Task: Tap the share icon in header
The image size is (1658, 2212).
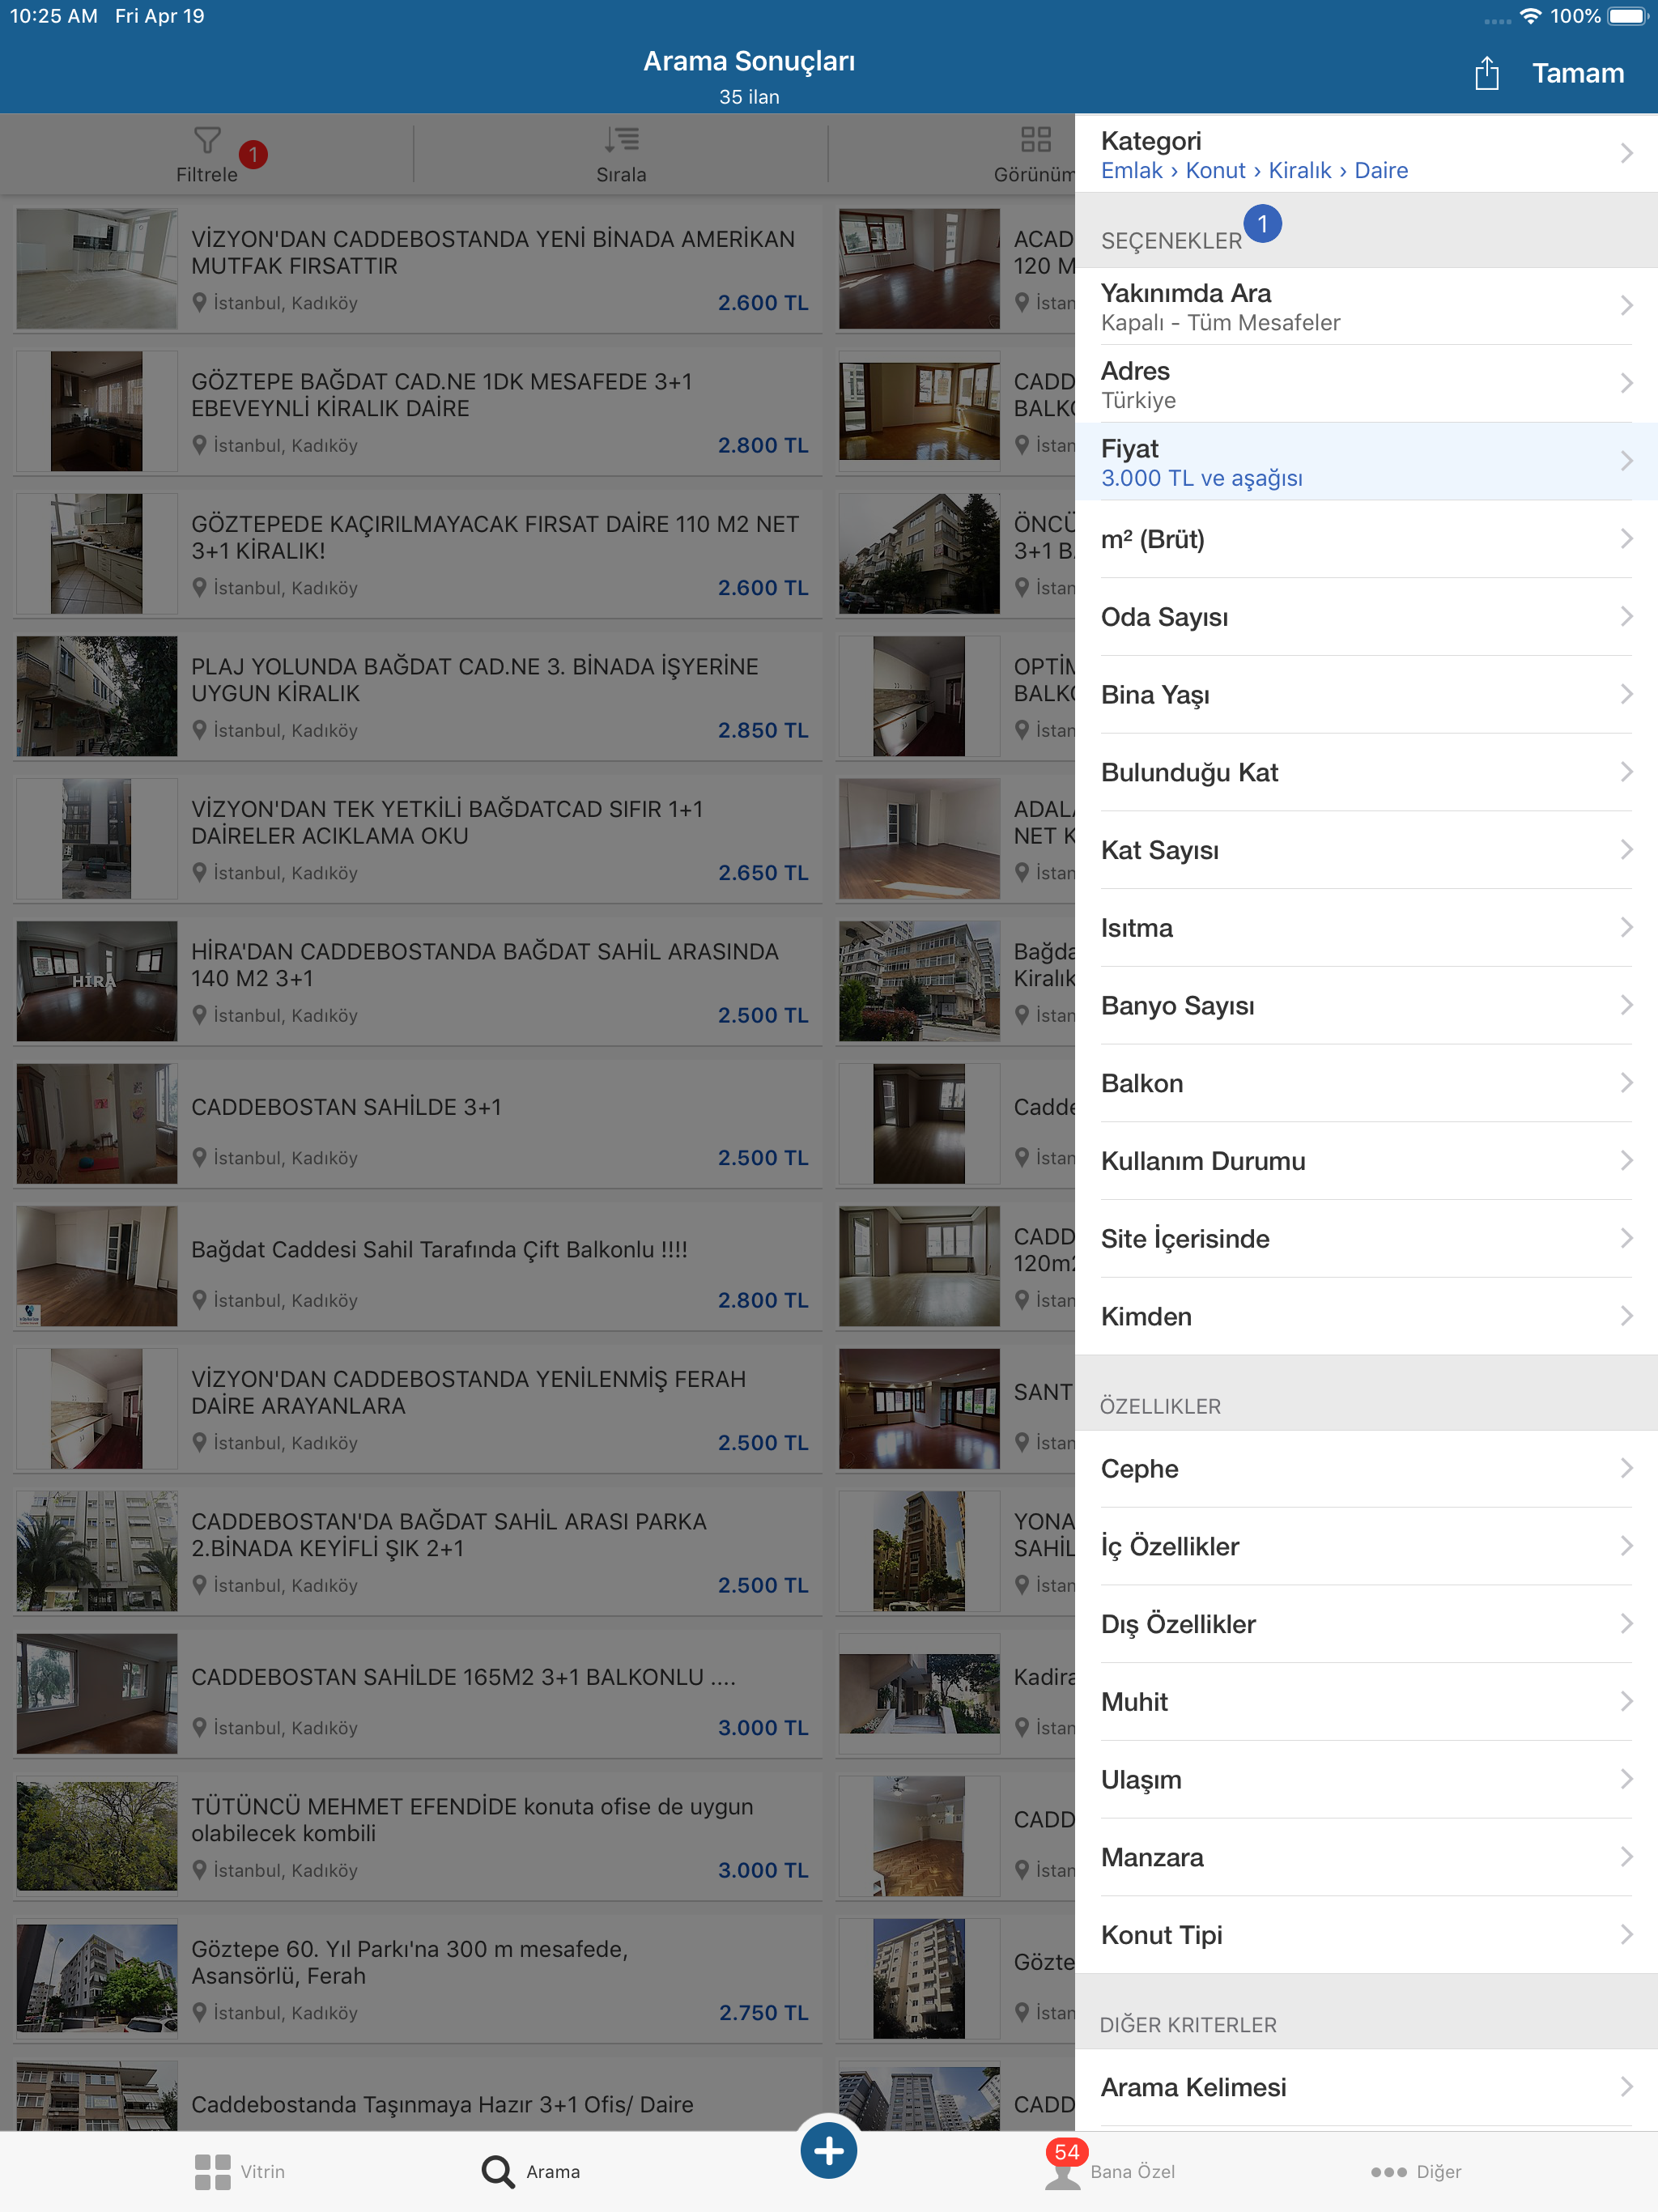Action: (1486, 73)
